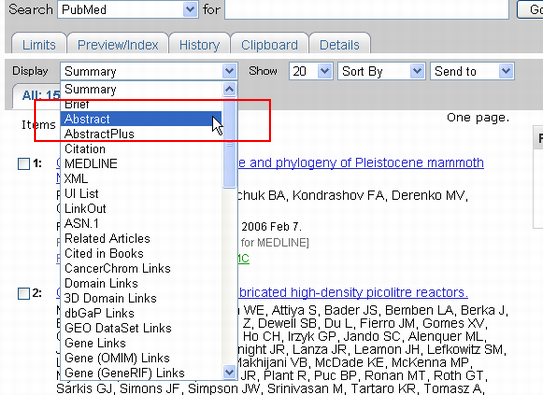This screenshot has width=543, height=395.
Task: Choose GEO DataSet Links option
Action: [141, 328]
